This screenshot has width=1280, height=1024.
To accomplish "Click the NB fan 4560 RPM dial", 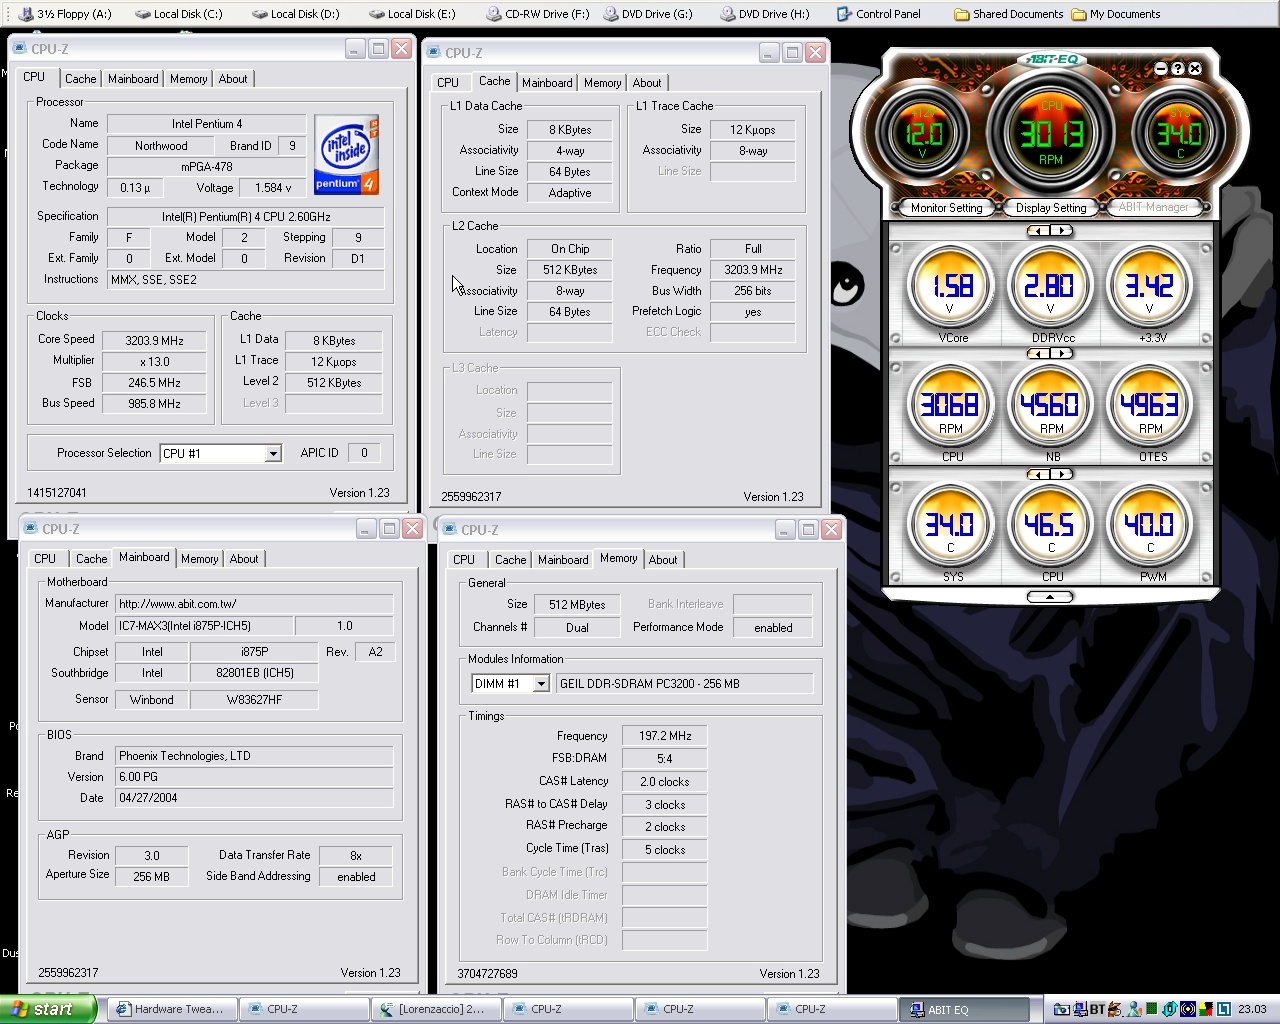I will [1050, 406].
